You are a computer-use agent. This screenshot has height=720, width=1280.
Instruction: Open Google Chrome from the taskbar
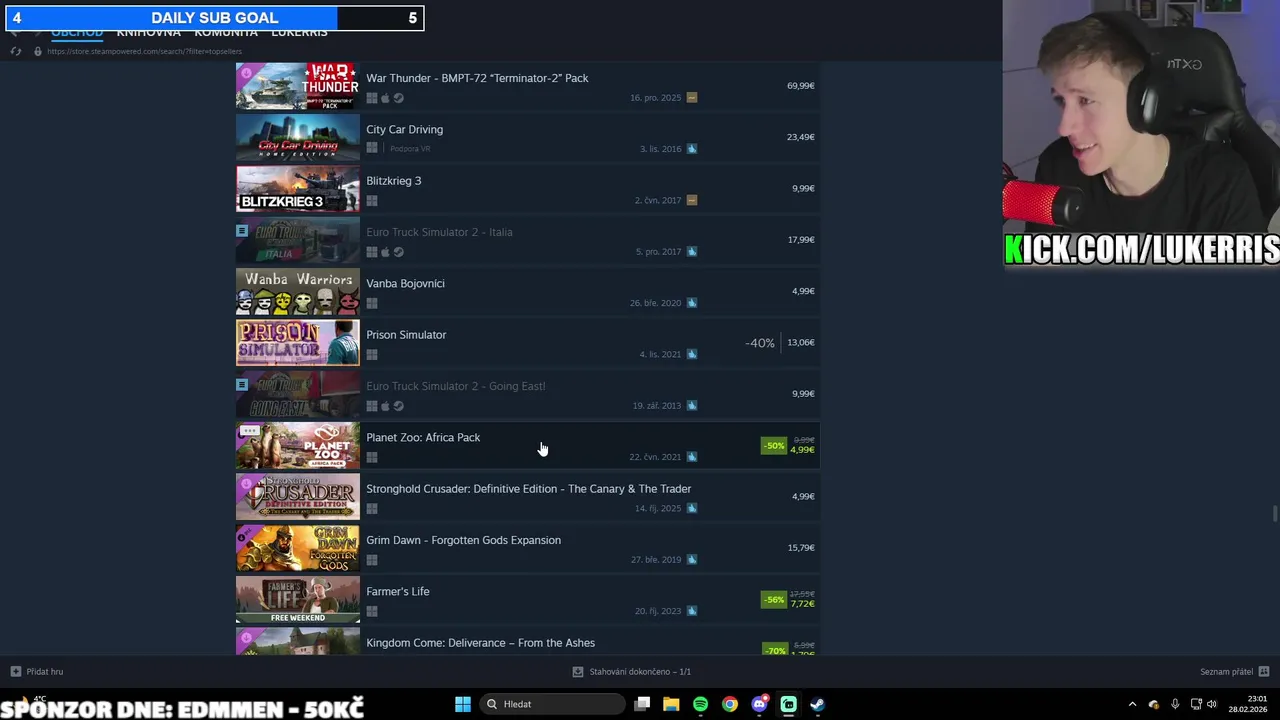point(730,704)
